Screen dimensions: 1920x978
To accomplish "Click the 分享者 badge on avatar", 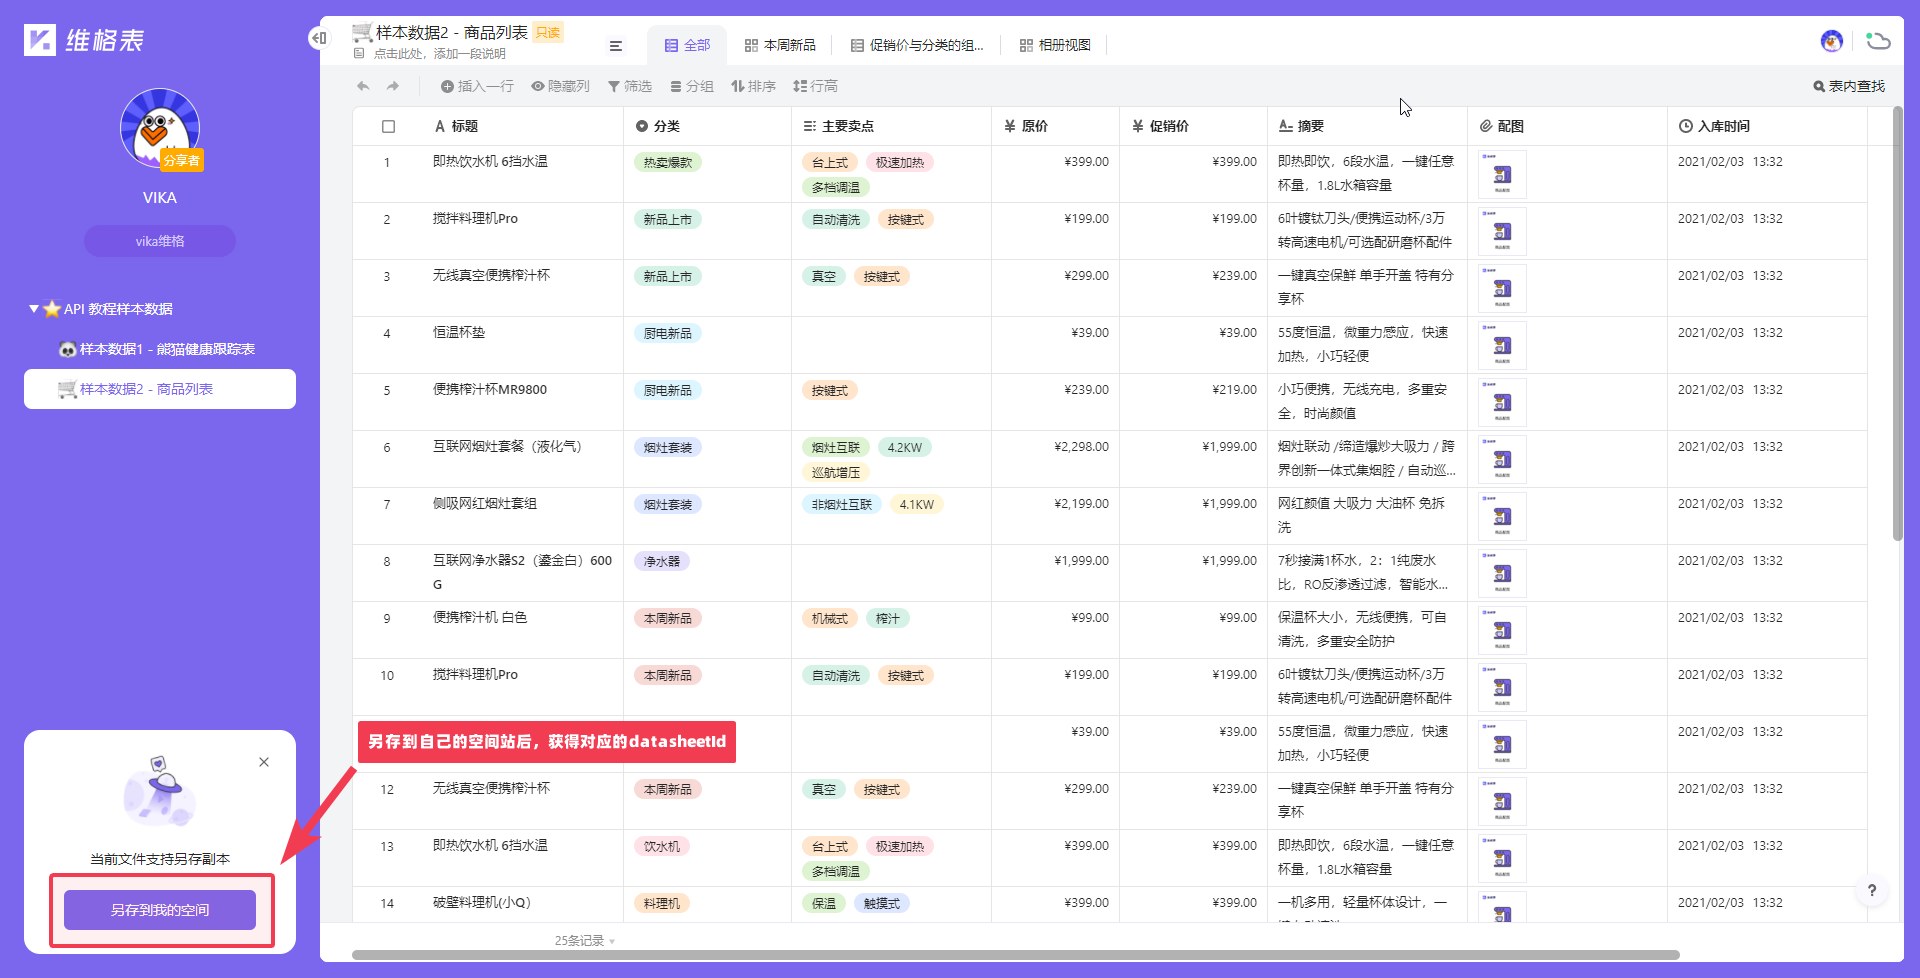I will [x=182, y=160].
